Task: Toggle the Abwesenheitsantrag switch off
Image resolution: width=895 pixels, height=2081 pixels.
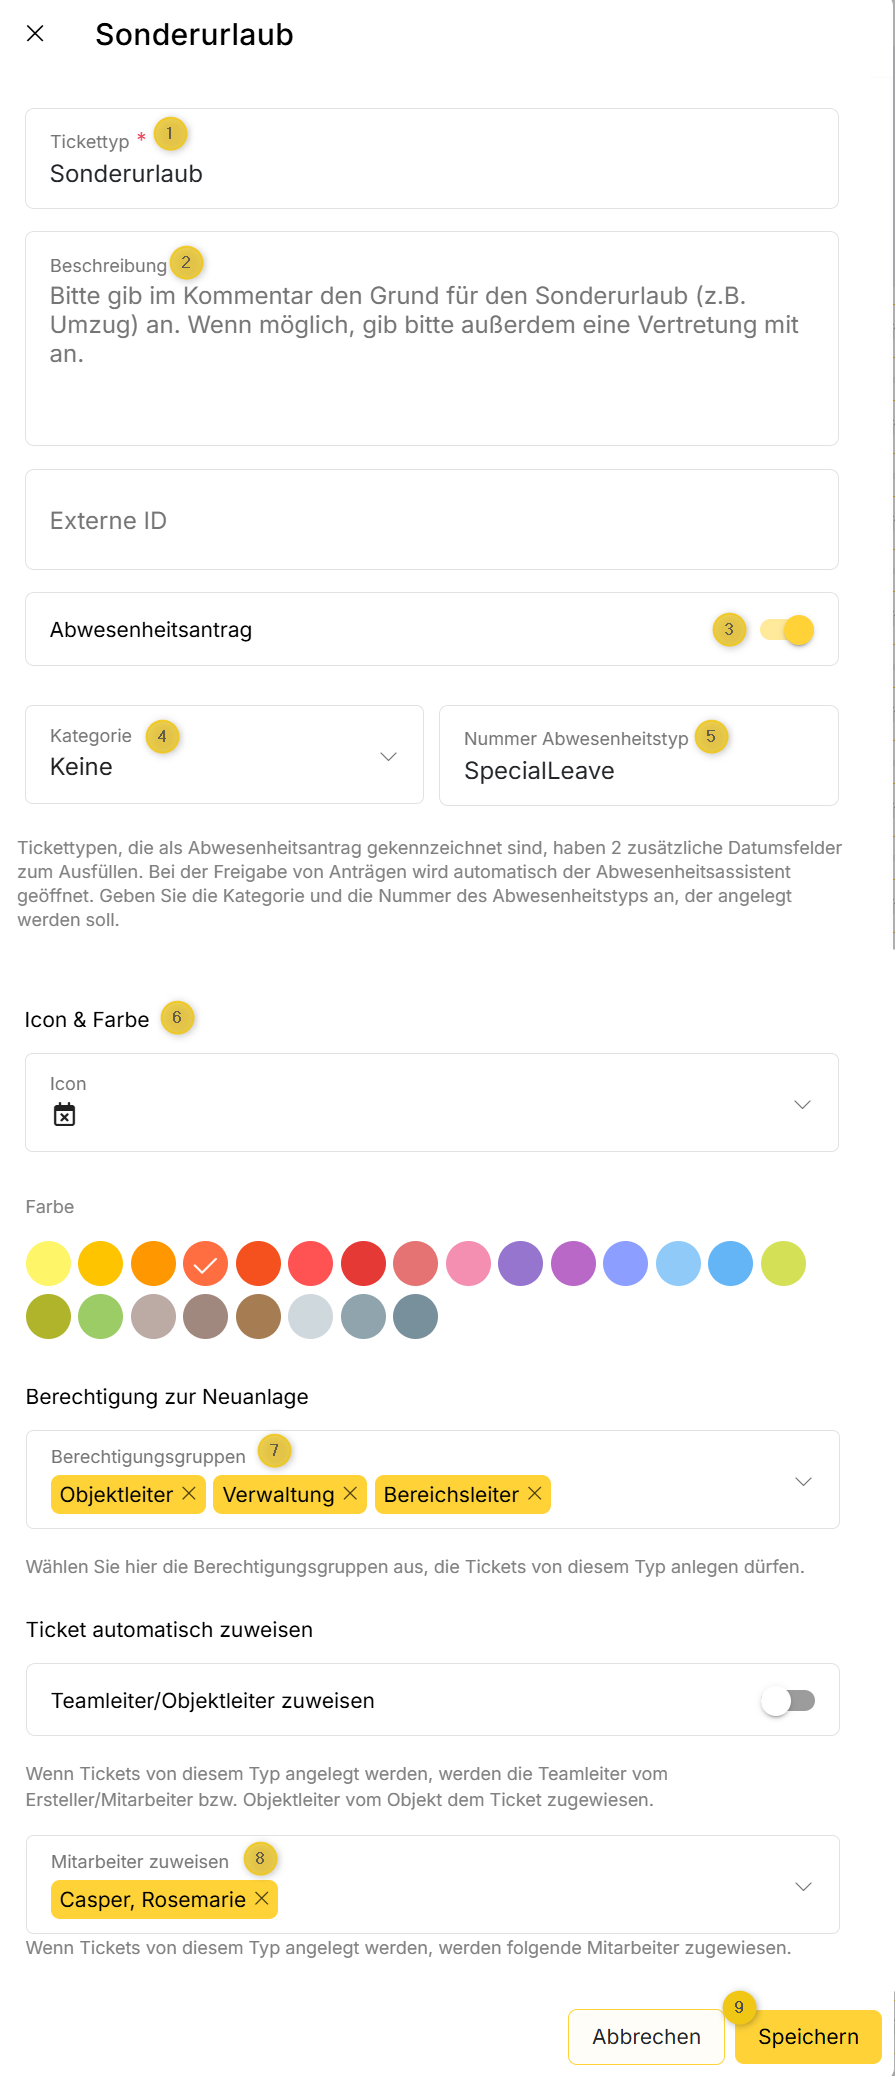Action: point(787,630)
